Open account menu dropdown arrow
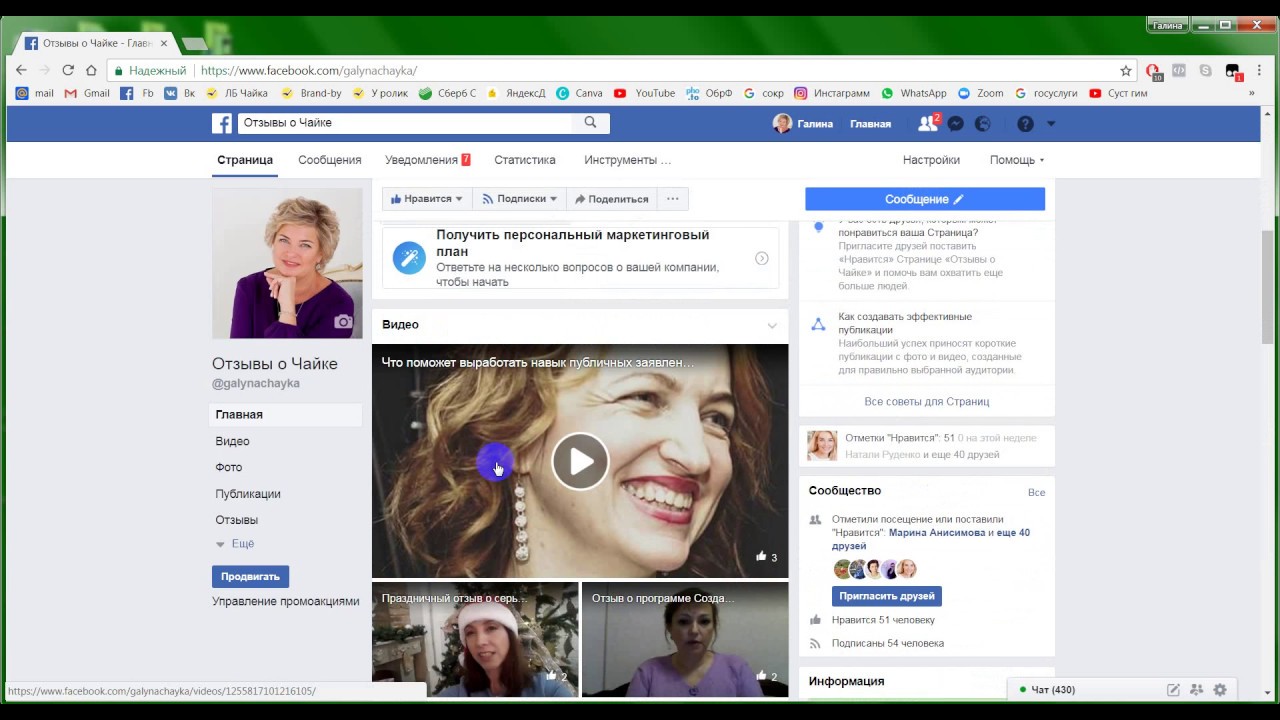This screenshot has height=720, width=1280. point(1051,124)
